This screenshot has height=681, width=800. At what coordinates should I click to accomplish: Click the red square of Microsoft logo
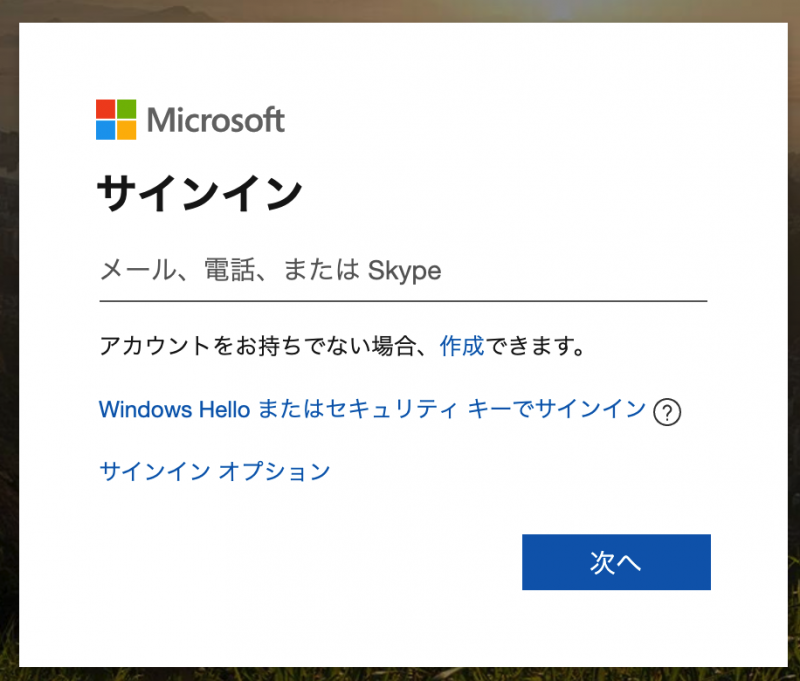(x=105, y=109)
